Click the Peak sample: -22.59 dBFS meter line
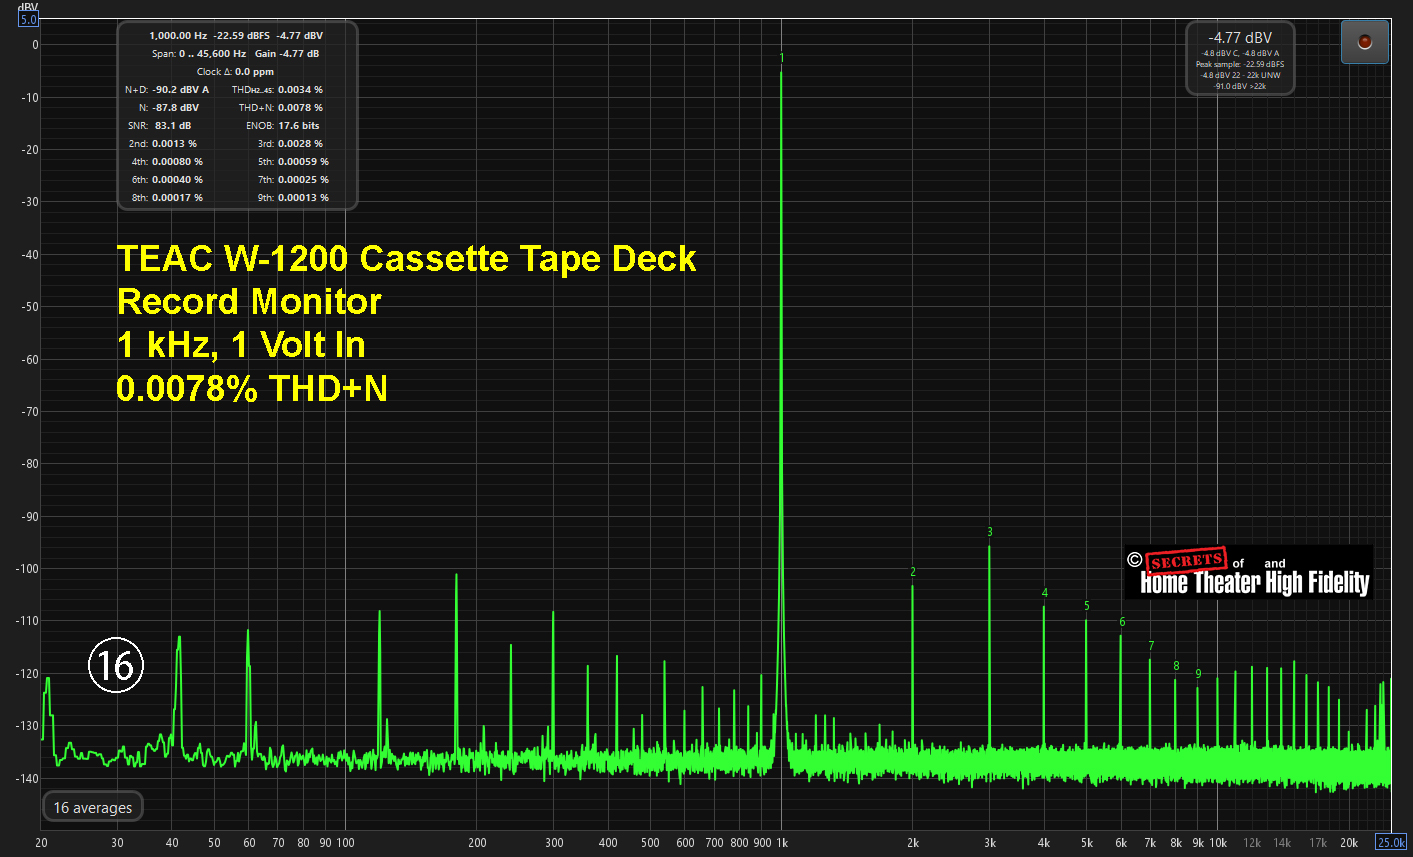 [1240, 64]
